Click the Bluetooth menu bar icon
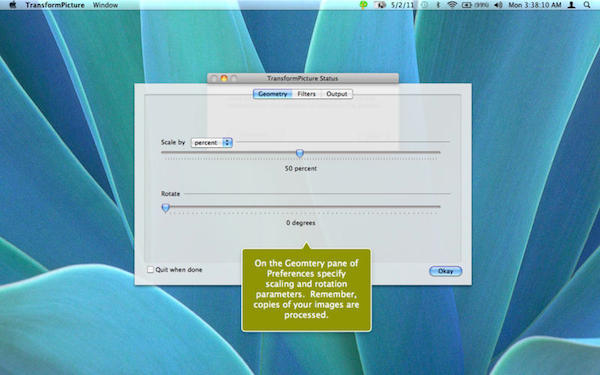 click(438, 5)
